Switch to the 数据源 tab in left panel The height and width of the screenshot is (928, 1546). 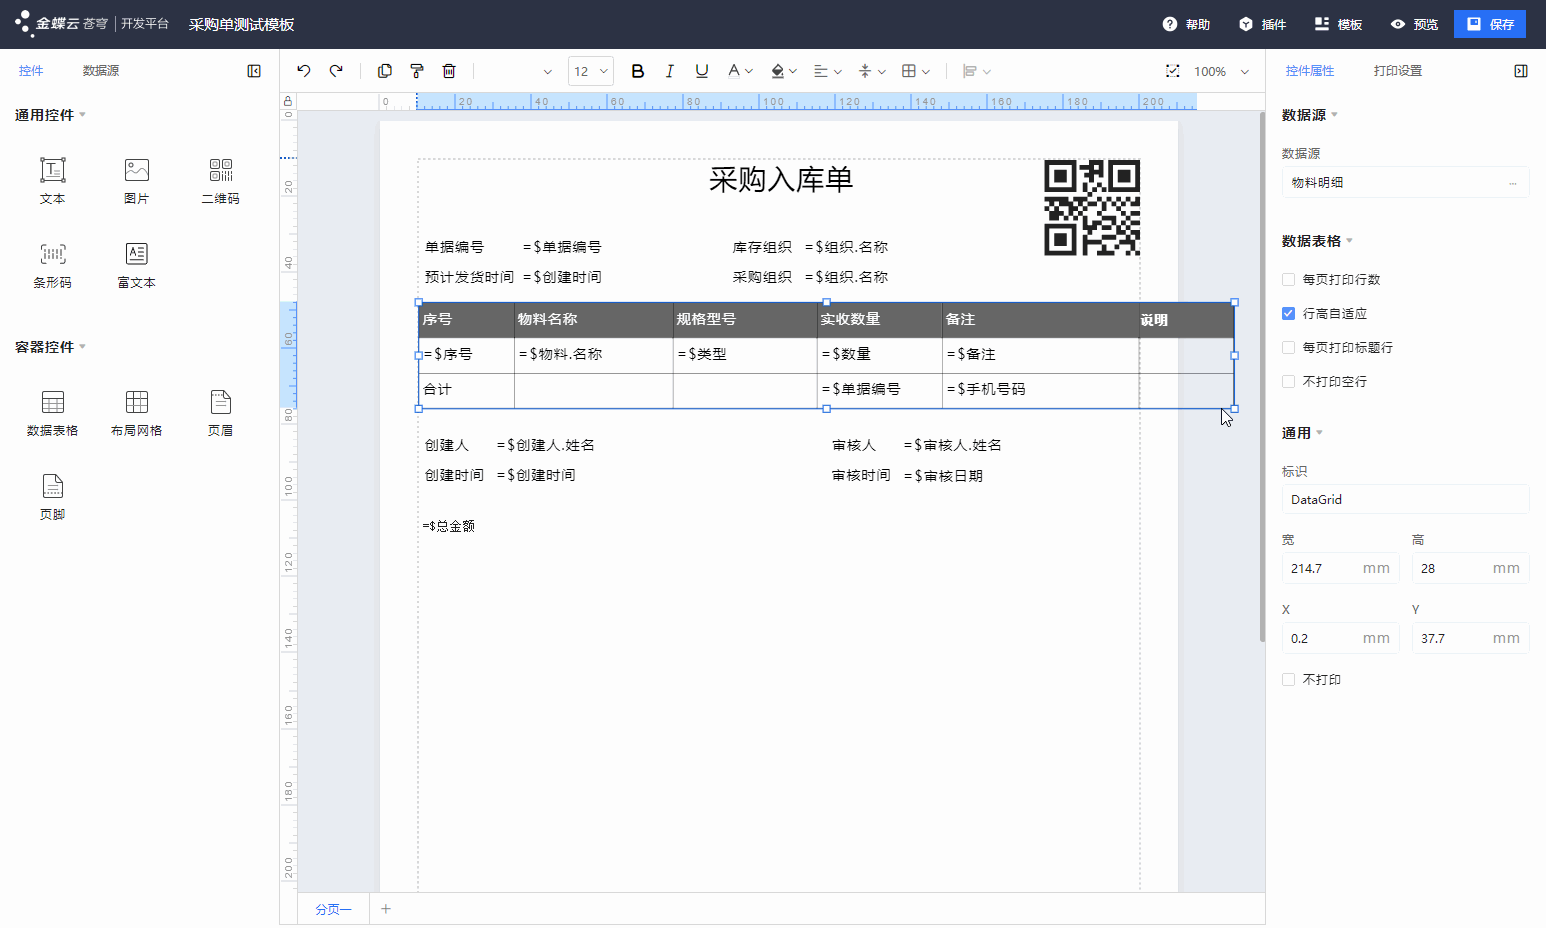[x=100, y=70]
